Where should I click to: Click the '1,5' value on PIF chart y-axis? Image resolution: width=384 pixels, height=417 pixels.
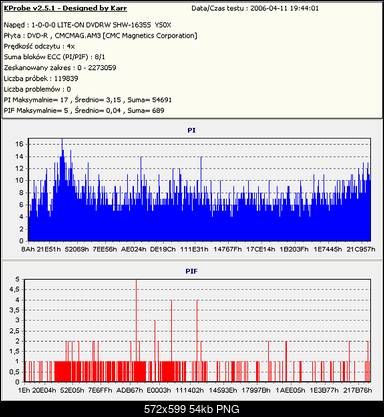15,352
